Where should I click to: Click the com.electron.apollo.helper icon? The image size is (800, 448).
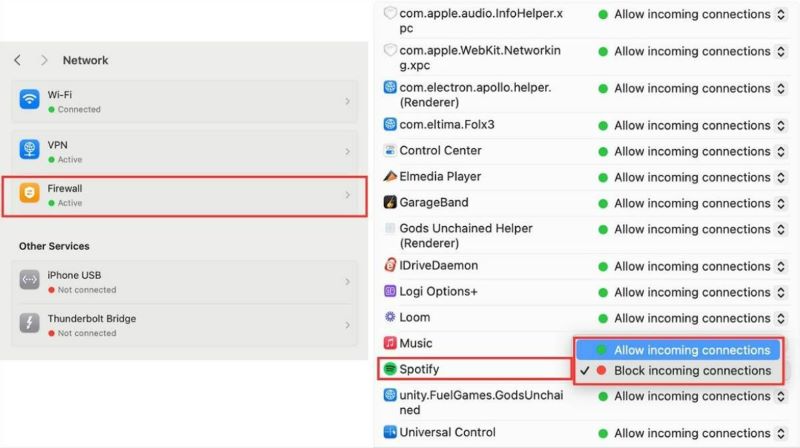[x=390, y=87]
